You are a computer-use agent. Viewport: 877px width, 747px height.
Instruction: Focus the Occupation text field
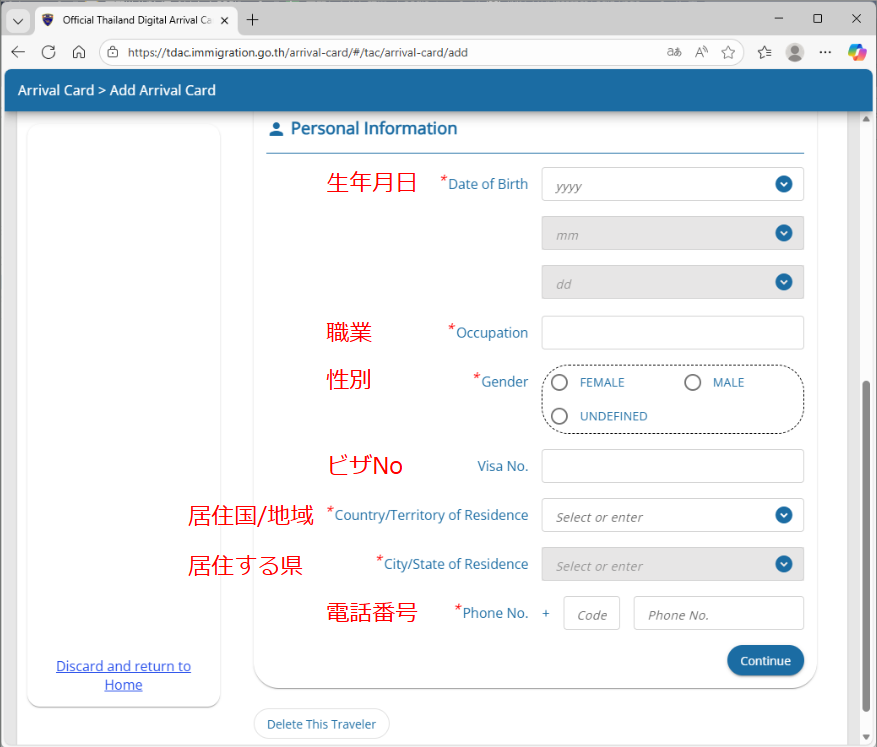(672, 333)
